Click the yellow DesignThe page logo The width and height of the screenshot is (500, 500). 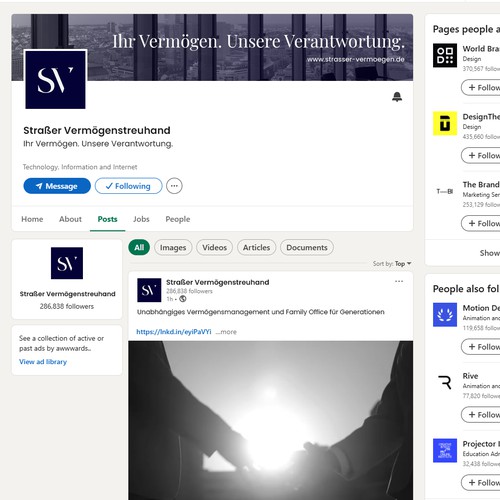[x=445, y=123]
